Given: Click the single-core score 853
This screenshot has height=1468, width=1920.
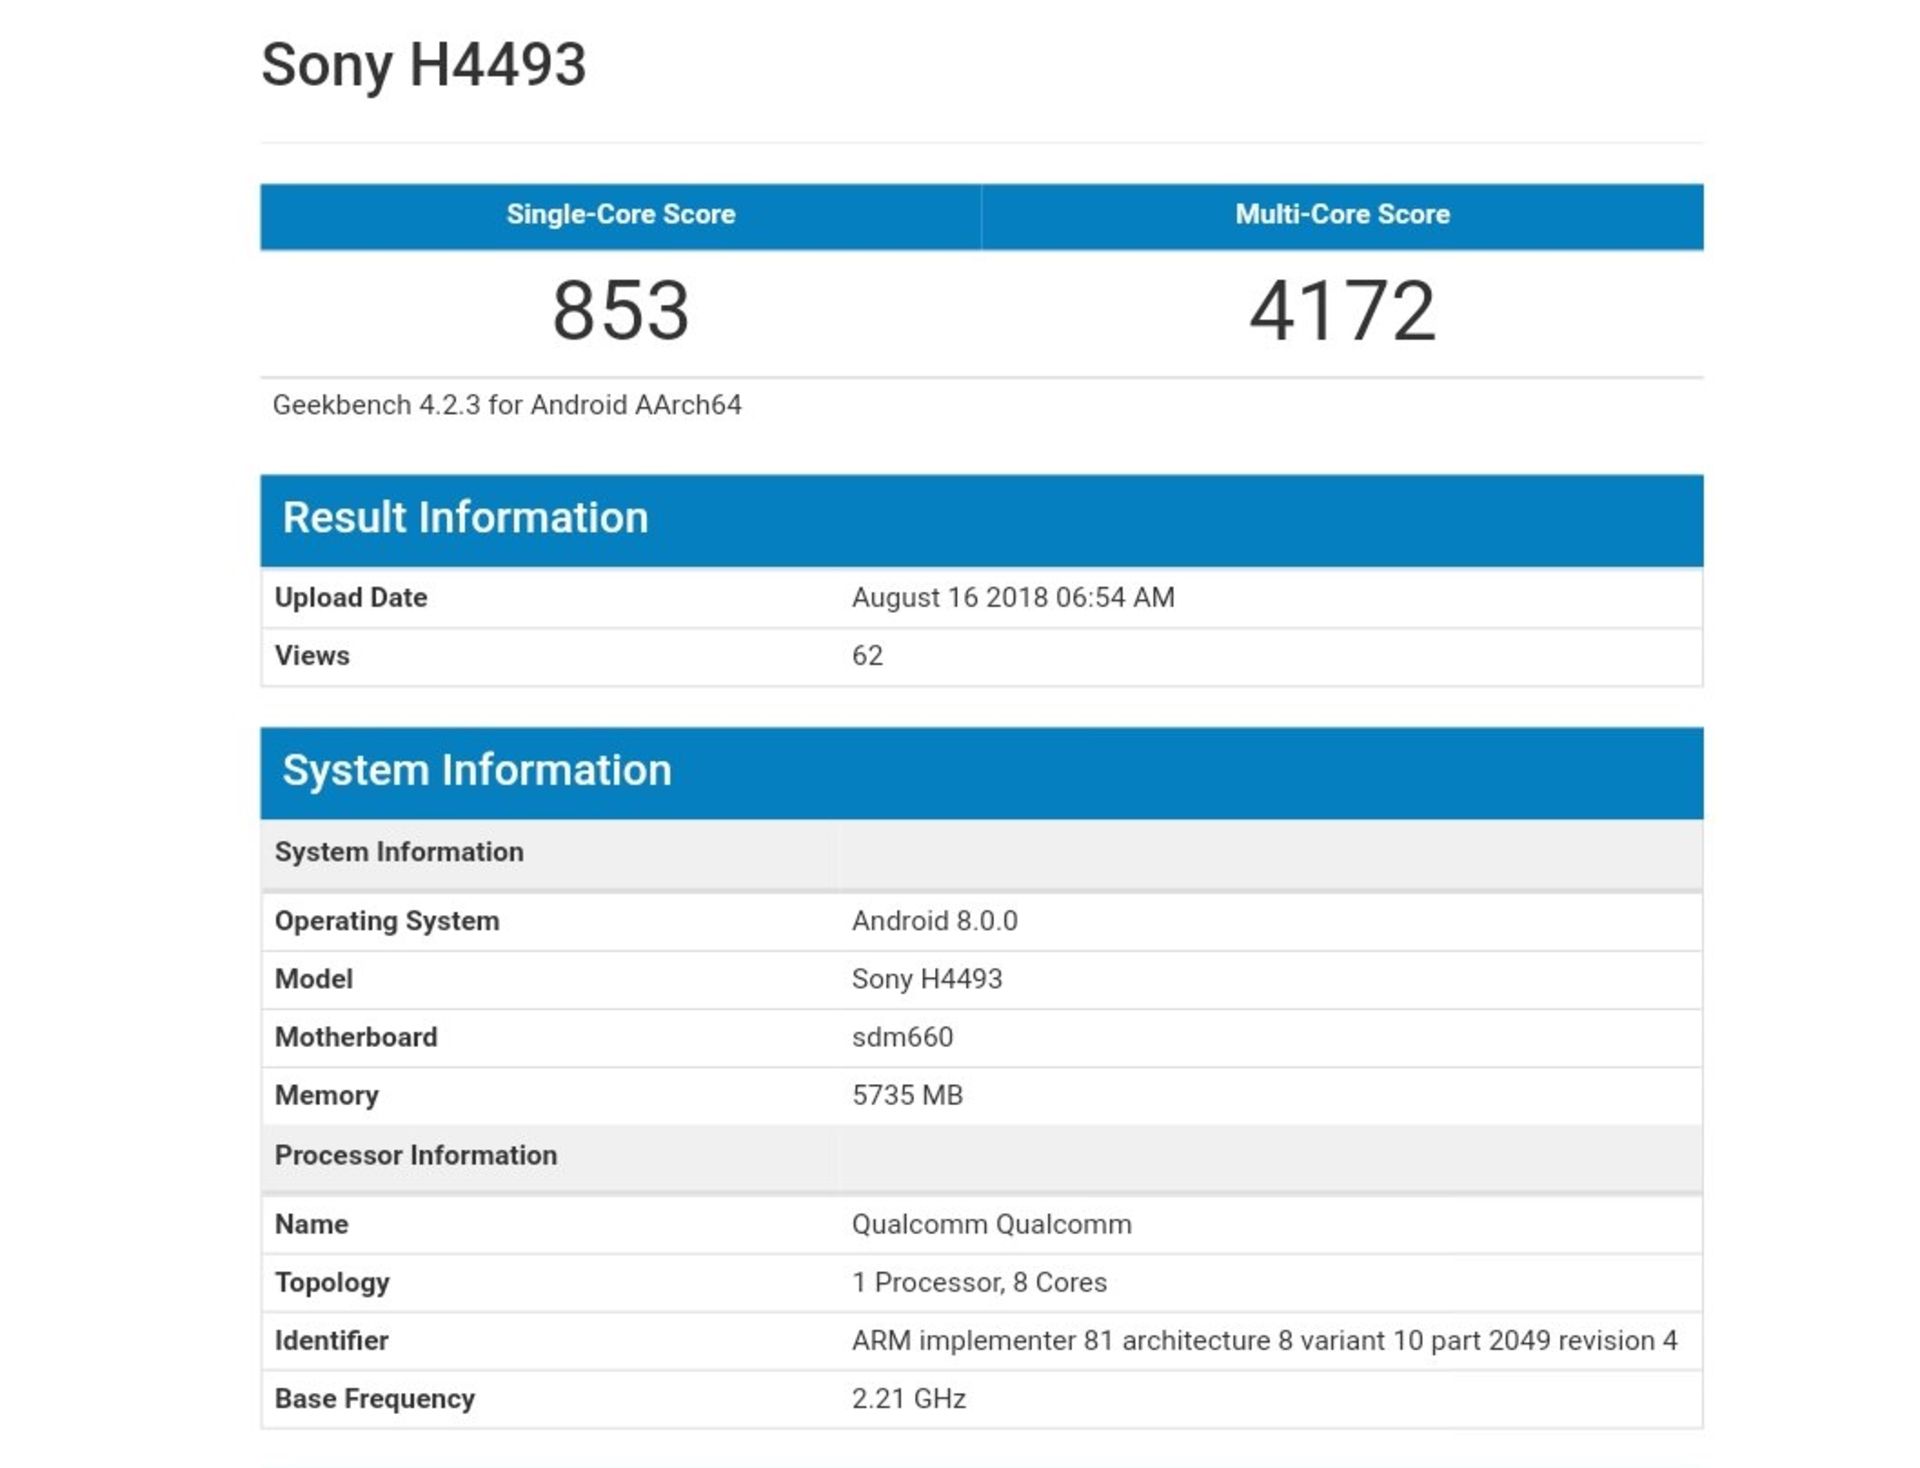Looking at the screenshot, I should tap(620, 311).
